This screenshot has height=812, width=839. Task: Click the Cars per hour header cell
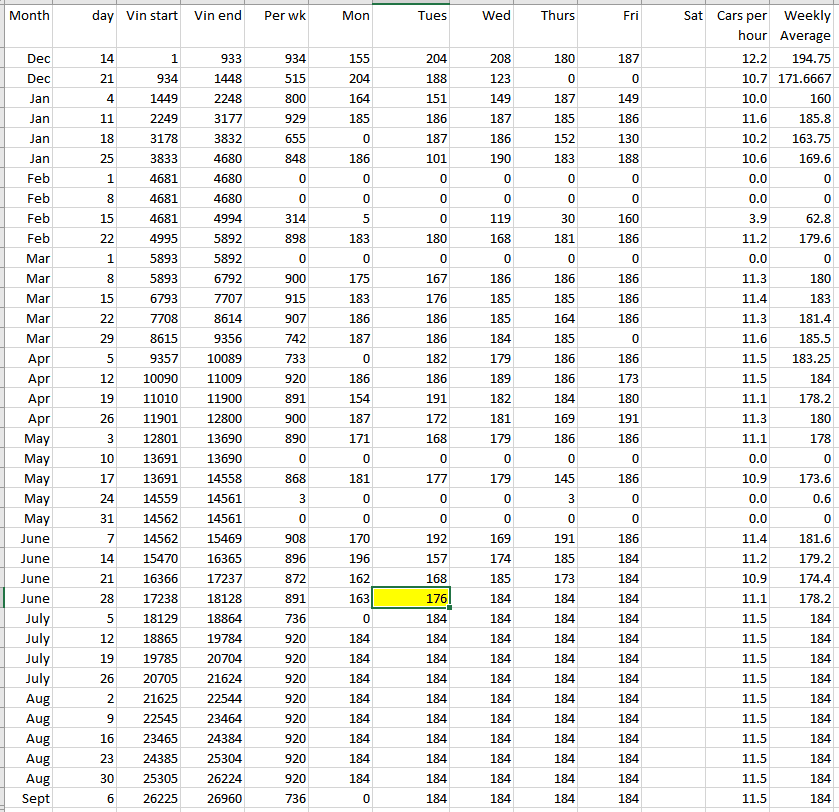pyautogui.click(x=741, y=26)
